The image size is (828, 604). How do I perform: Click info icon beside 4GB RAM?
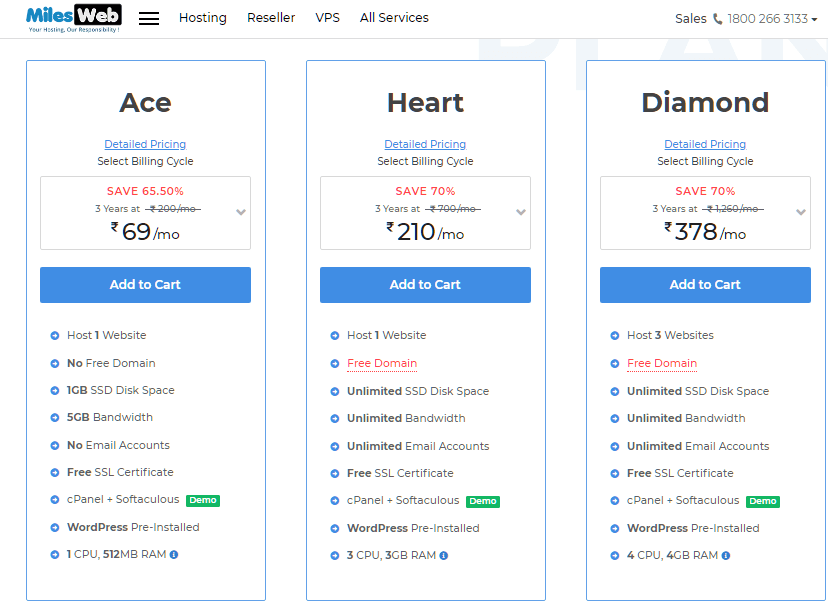(726, 555)
